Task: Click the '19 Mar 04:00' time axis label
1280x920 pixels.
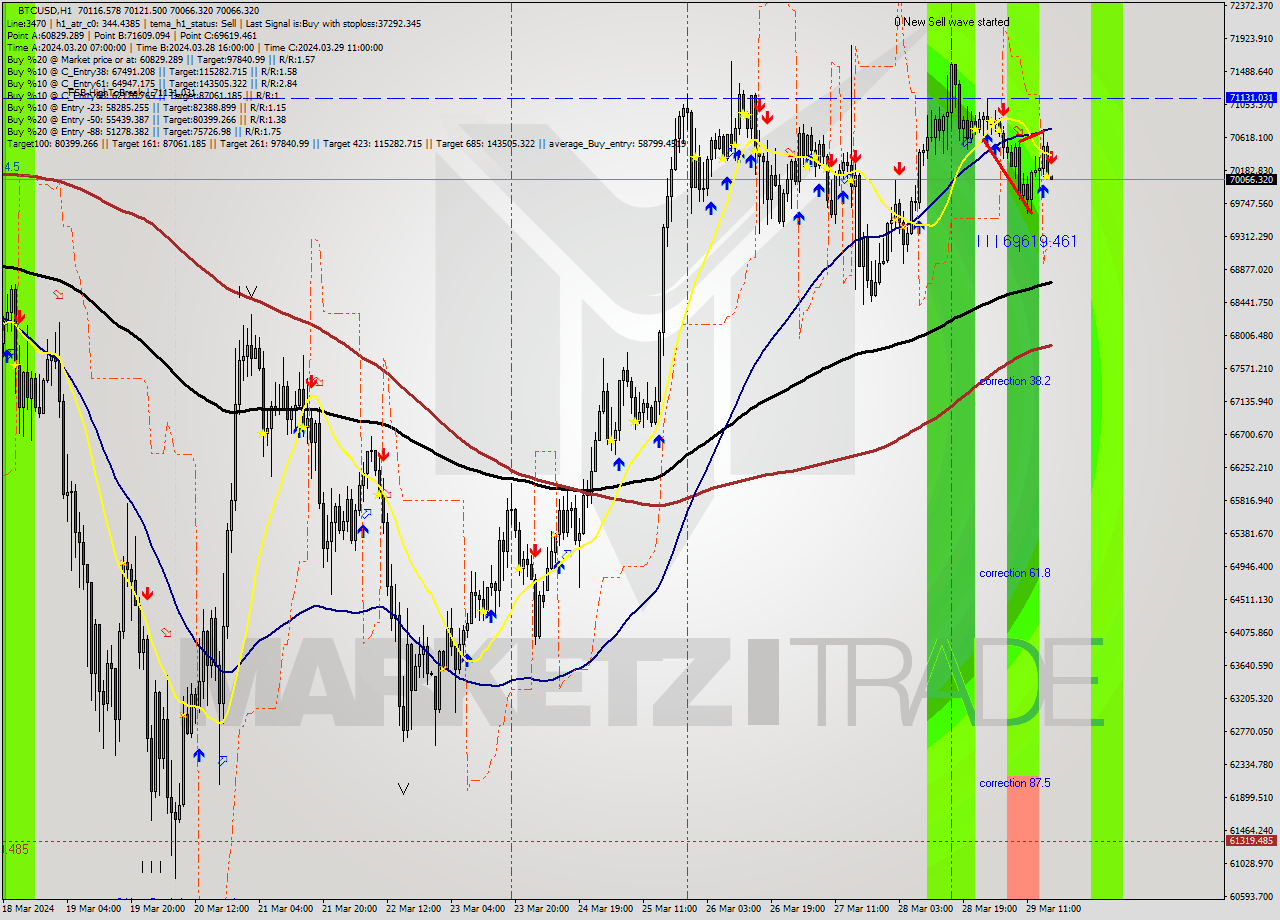Action: point(93,909)
